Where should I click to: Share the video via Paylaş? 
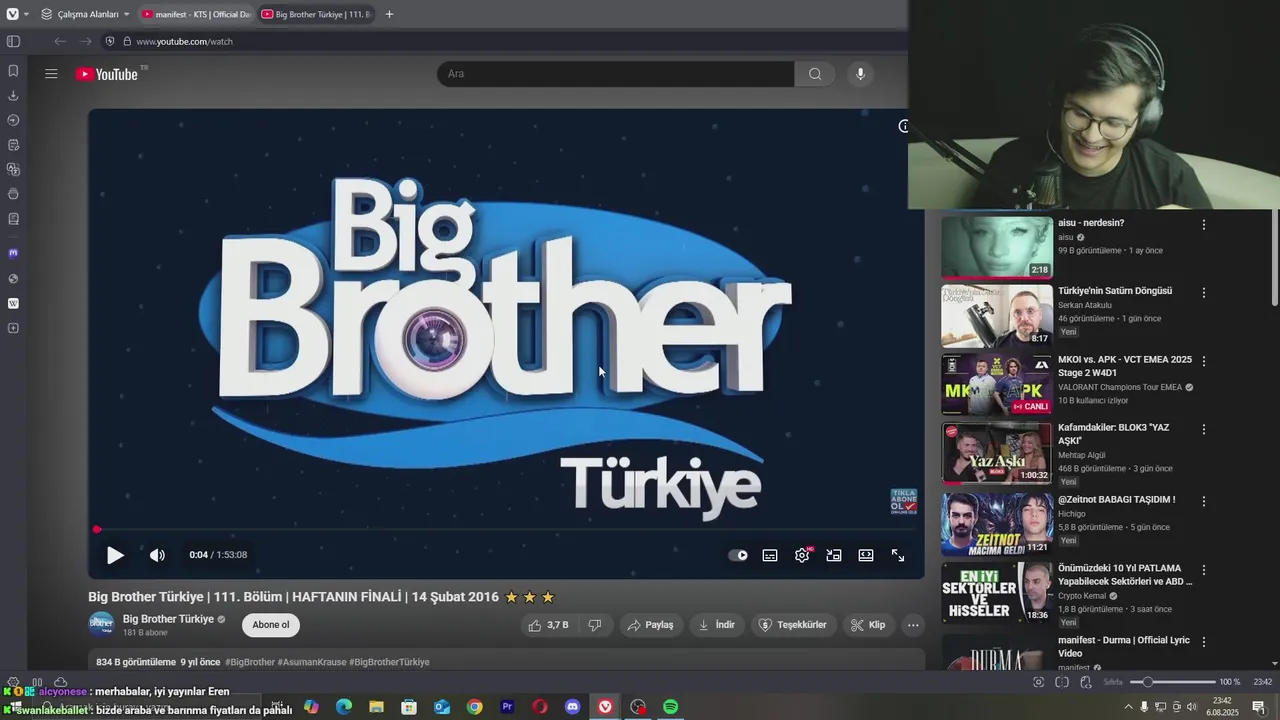pyautogui.click(x=650, y=625)
